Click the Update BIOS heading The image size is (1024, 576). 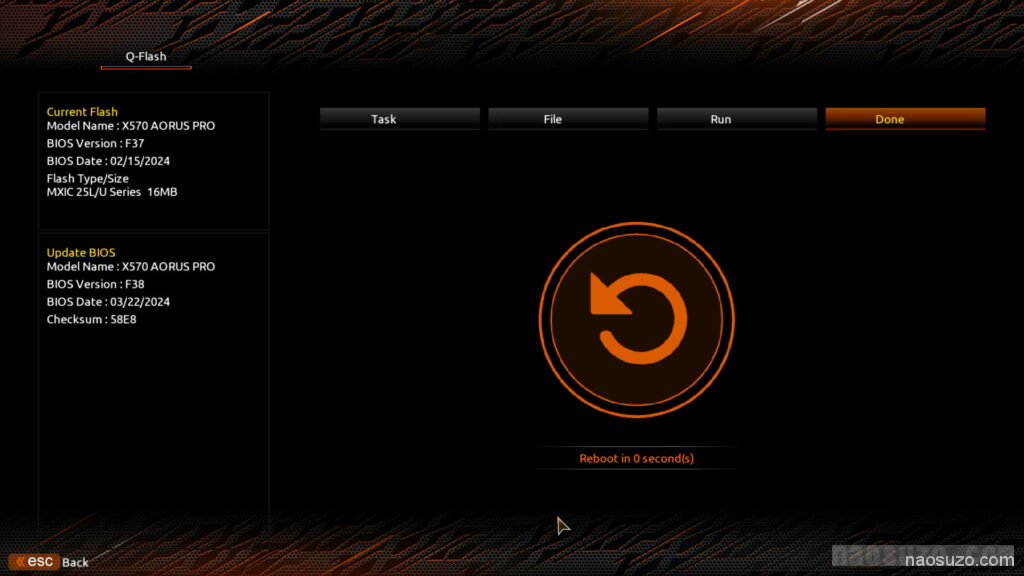pyautogui.click(x=81, y=253)
